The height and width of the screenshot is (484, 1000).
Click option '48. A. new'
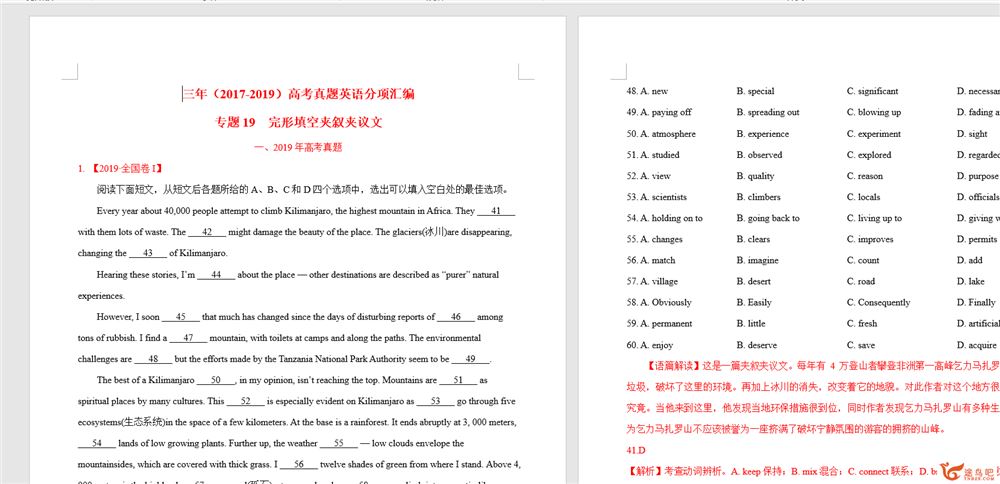click(647, 91)
